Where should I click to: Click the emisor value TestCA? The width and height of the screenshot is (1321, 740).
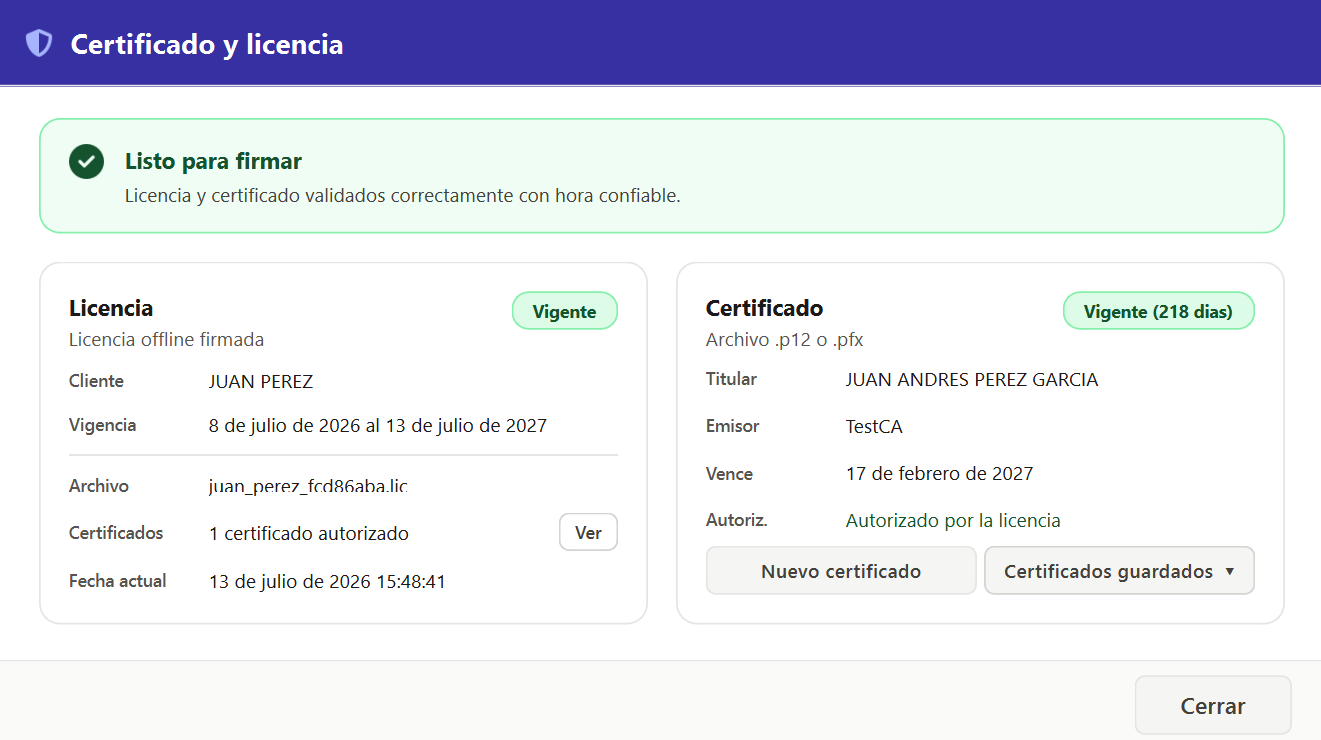pyautogui.click(x=874, y=427)
